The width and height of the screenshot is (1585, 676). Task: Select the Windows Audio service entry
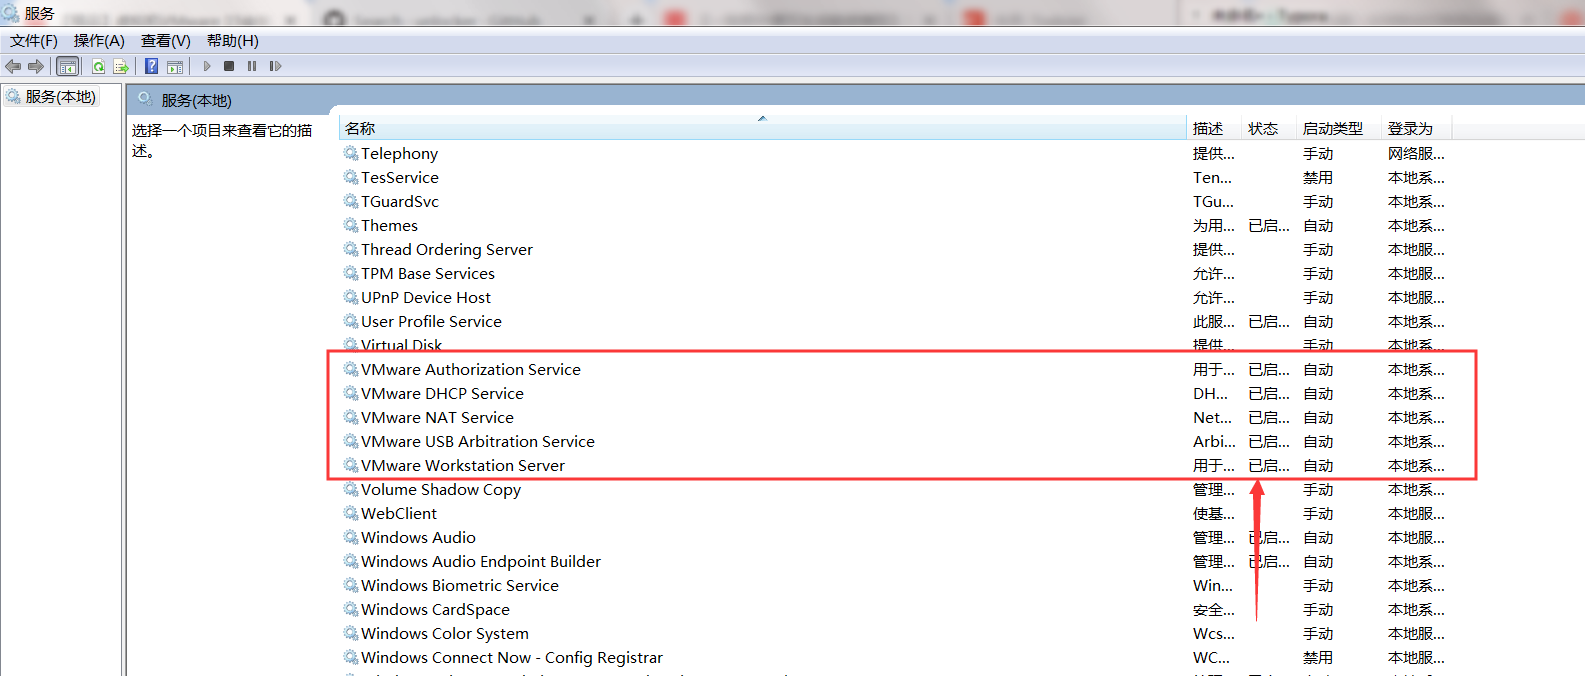(418, 538)
